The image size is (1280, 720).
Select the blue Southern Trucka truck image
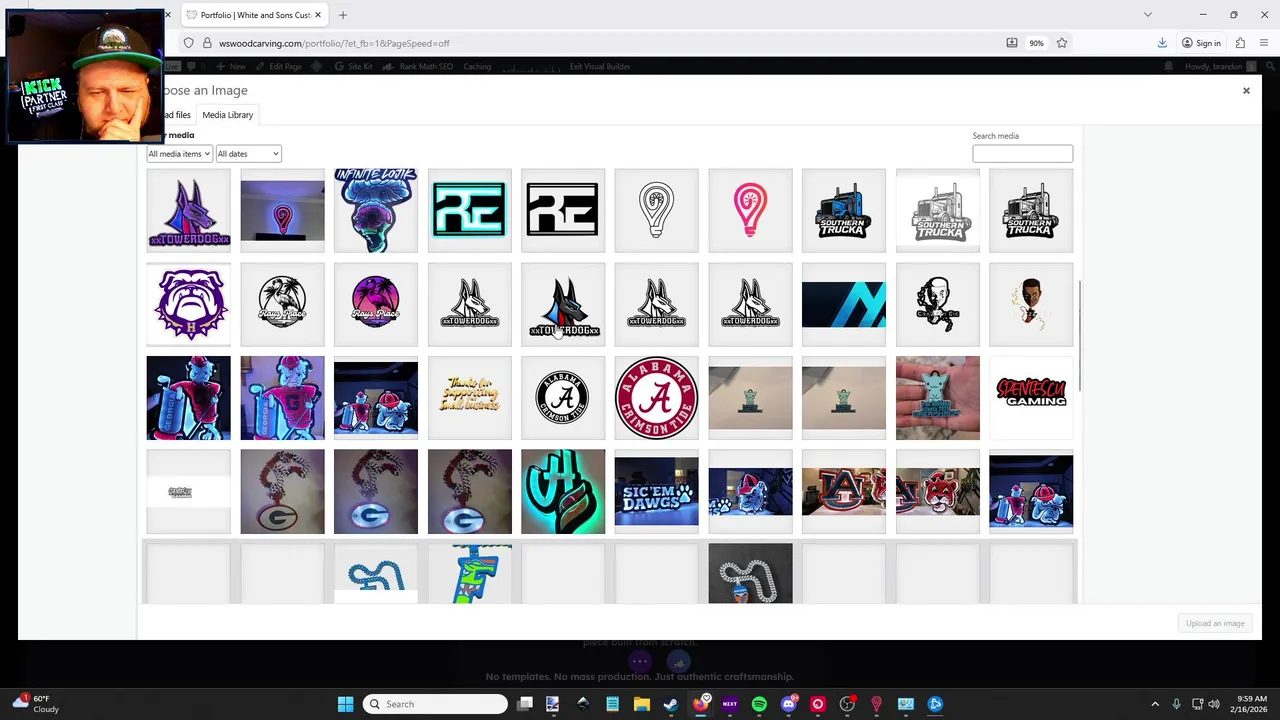[843, 210]
